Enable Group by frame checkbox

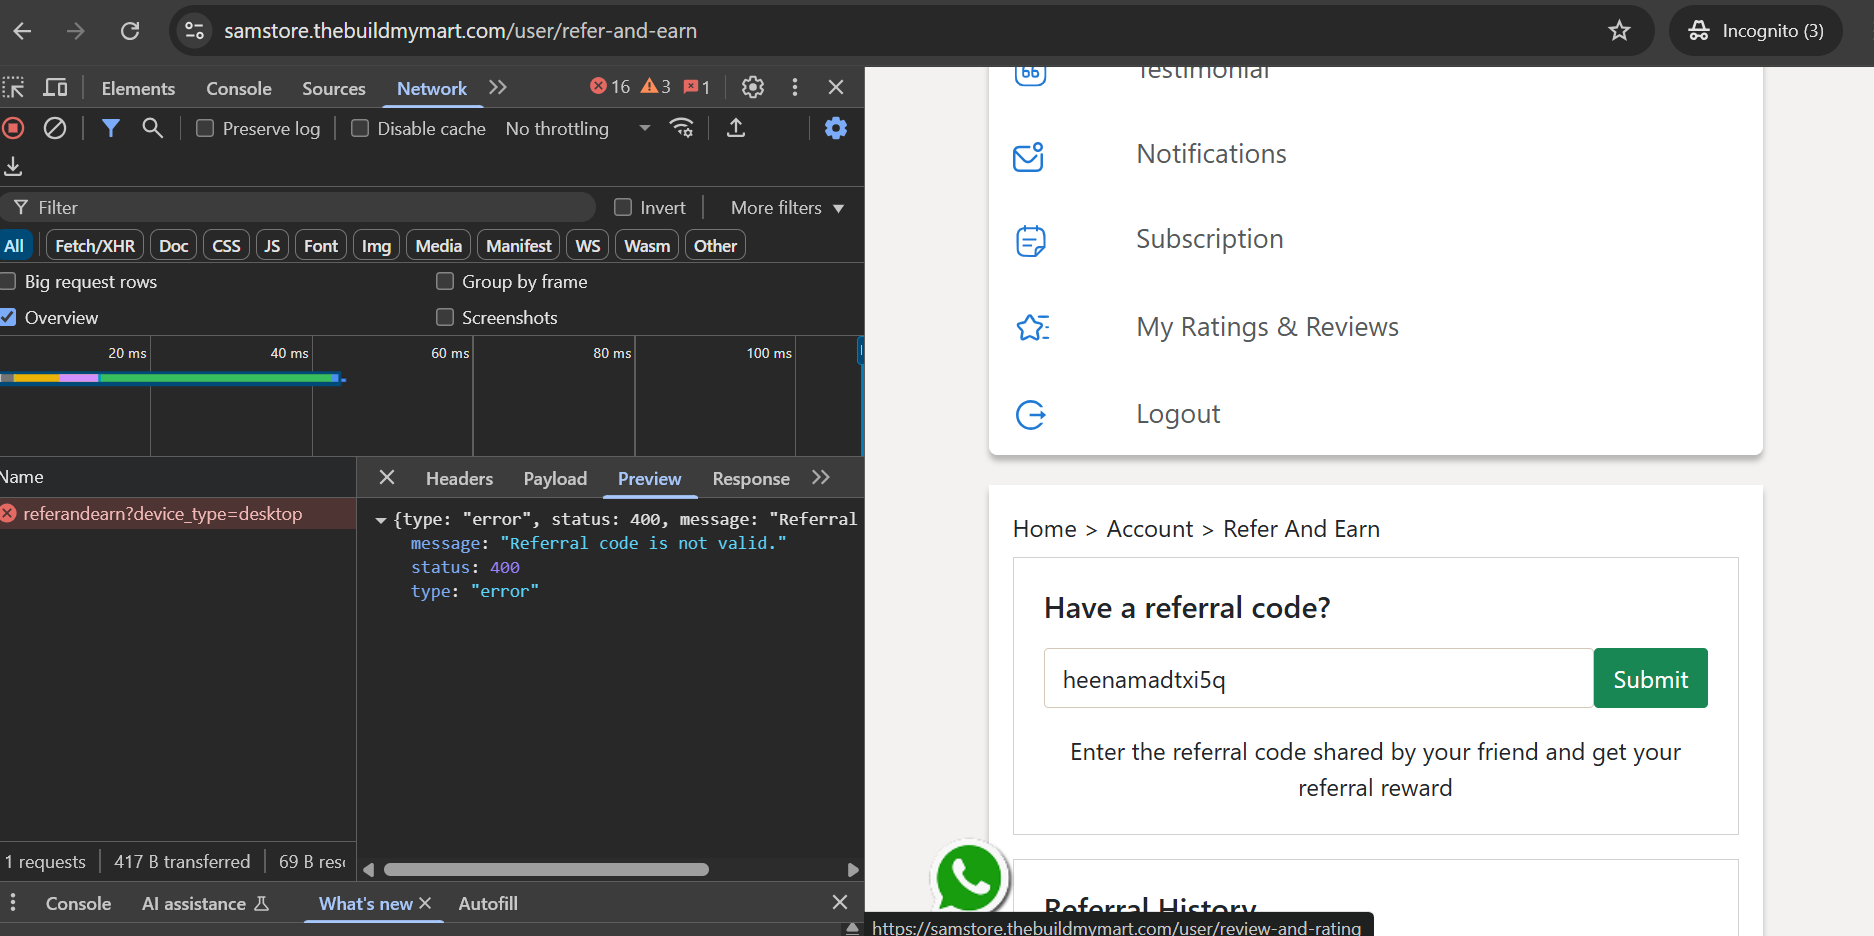[x=445, y=281]
